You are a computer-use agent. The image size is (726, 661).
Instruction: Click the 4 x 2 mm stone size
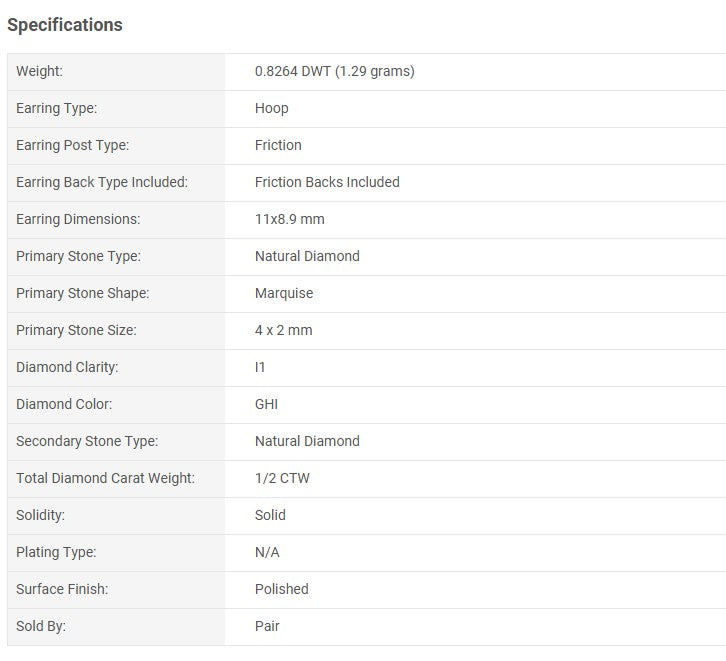click(283, 330)
